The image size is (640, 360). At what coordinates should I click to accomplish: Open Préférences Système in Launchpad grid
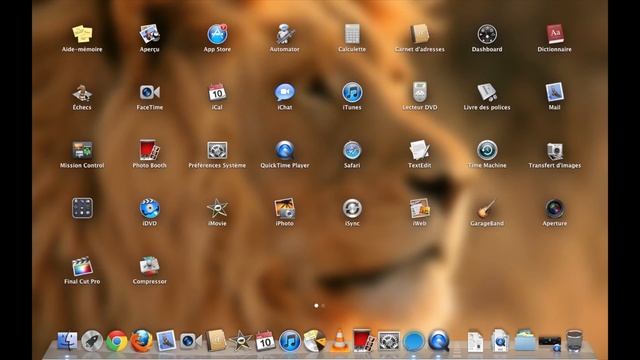pos(217,150)
